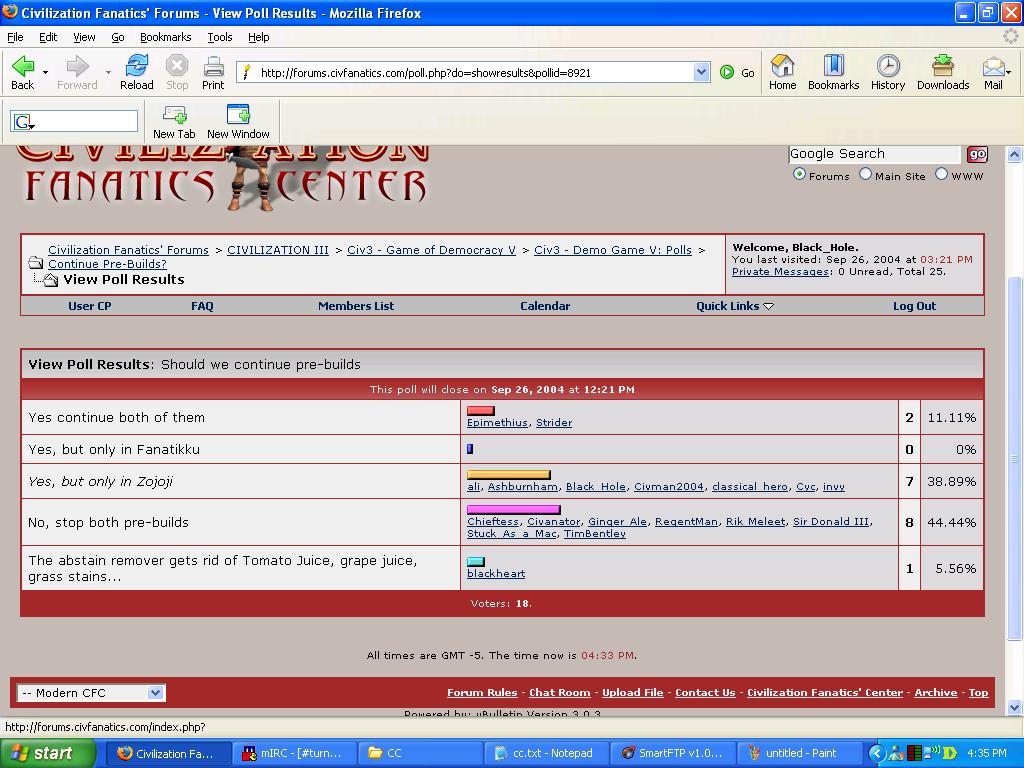The width and height of the screenshot is (1024, 768).
Task: Open the Tools menu
Action: pos(219,37)
